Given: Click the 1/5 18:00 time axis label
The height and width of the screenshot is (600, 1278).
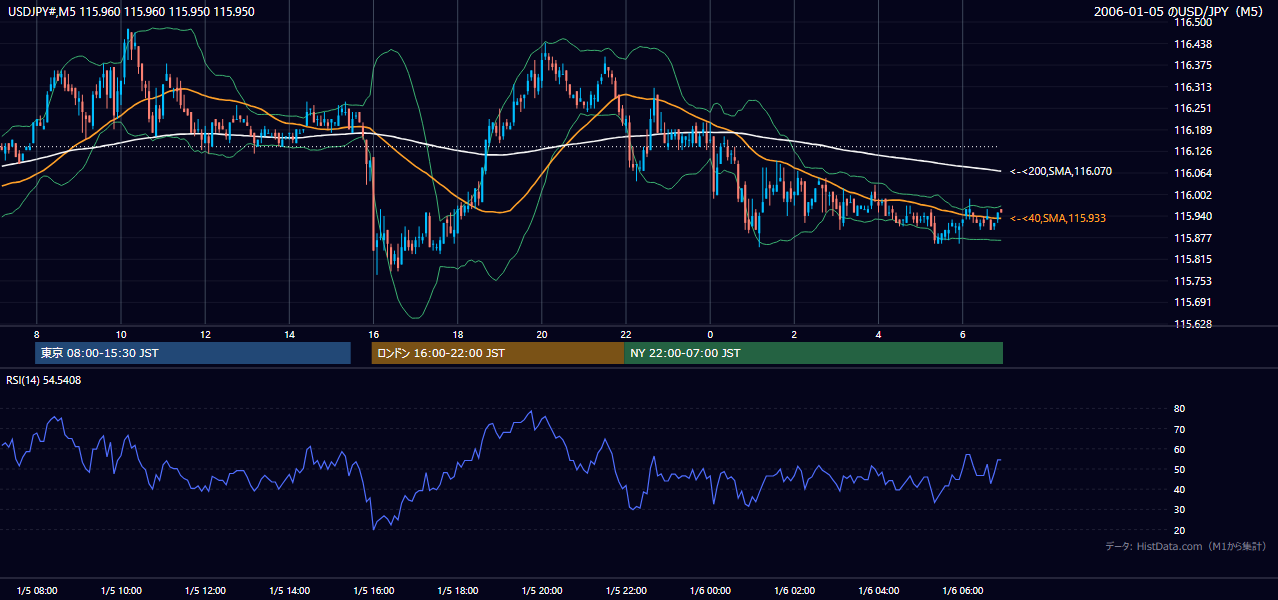Looking at the screenshot, I should 457,590.
